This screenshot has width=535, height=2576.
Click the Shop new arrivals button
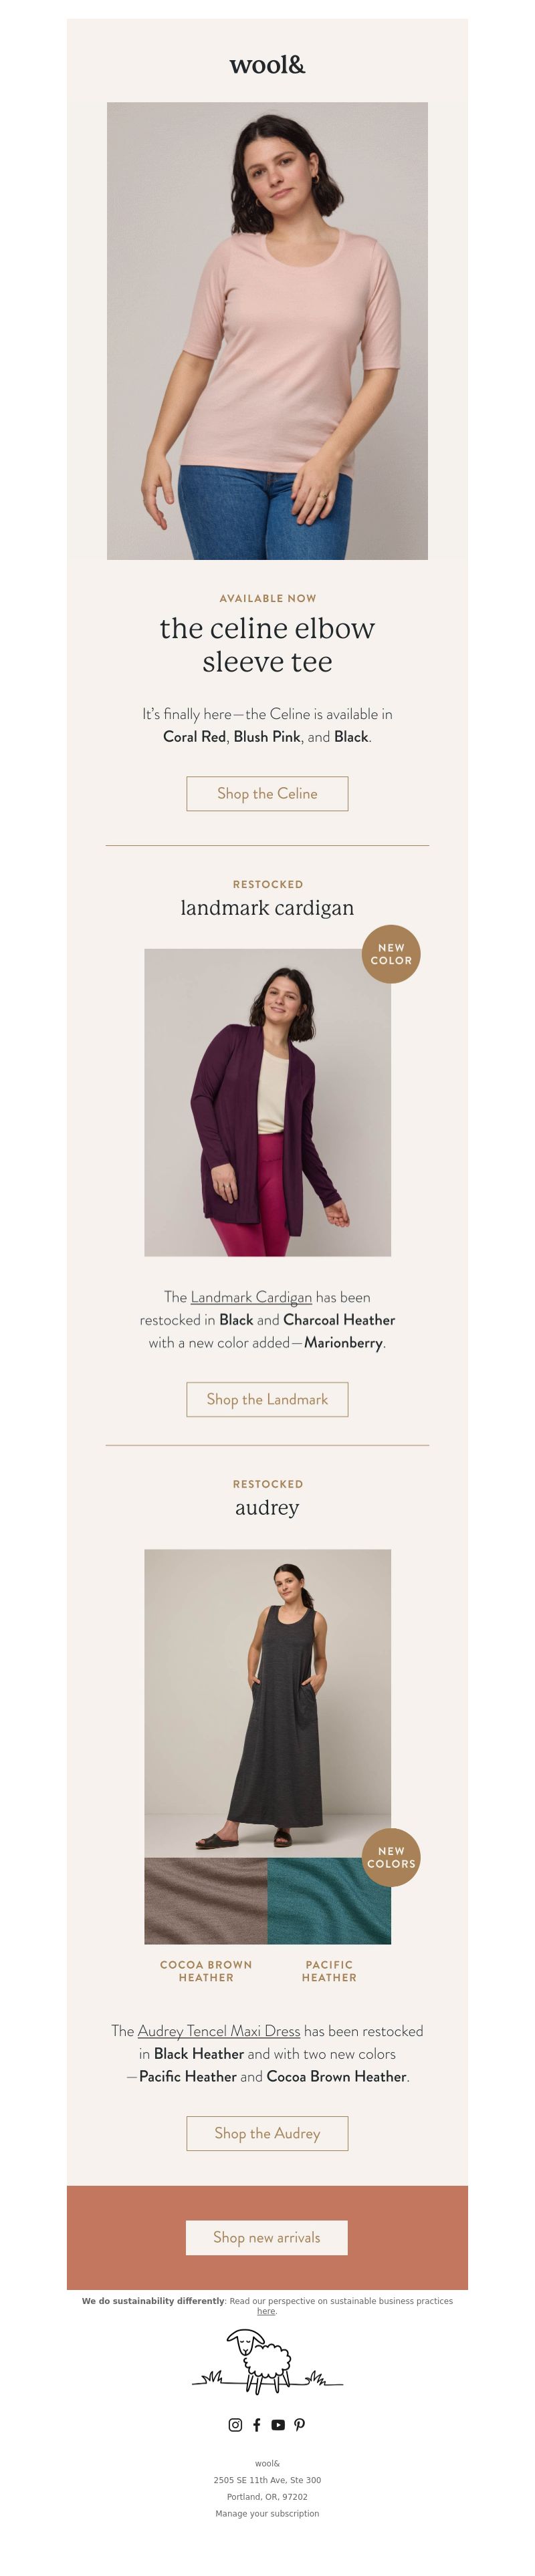click(x=267, y=2238)
